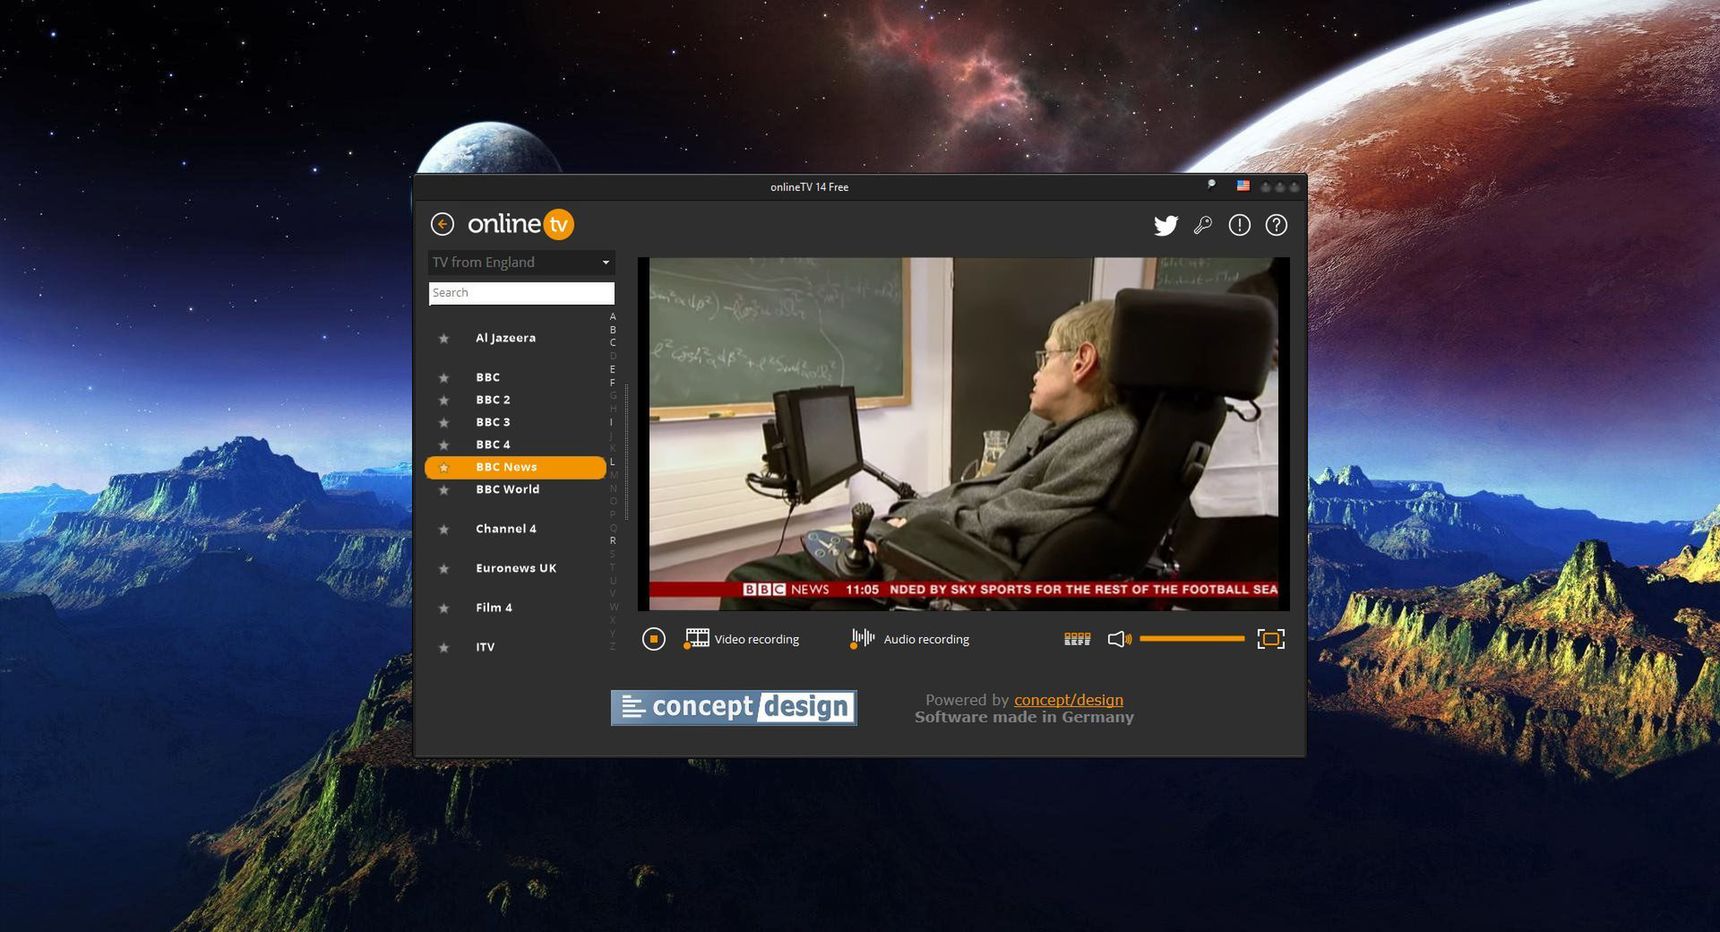The image size is (1720, 932).
Task: Select the BBC channel
Action: click(488, 377)
